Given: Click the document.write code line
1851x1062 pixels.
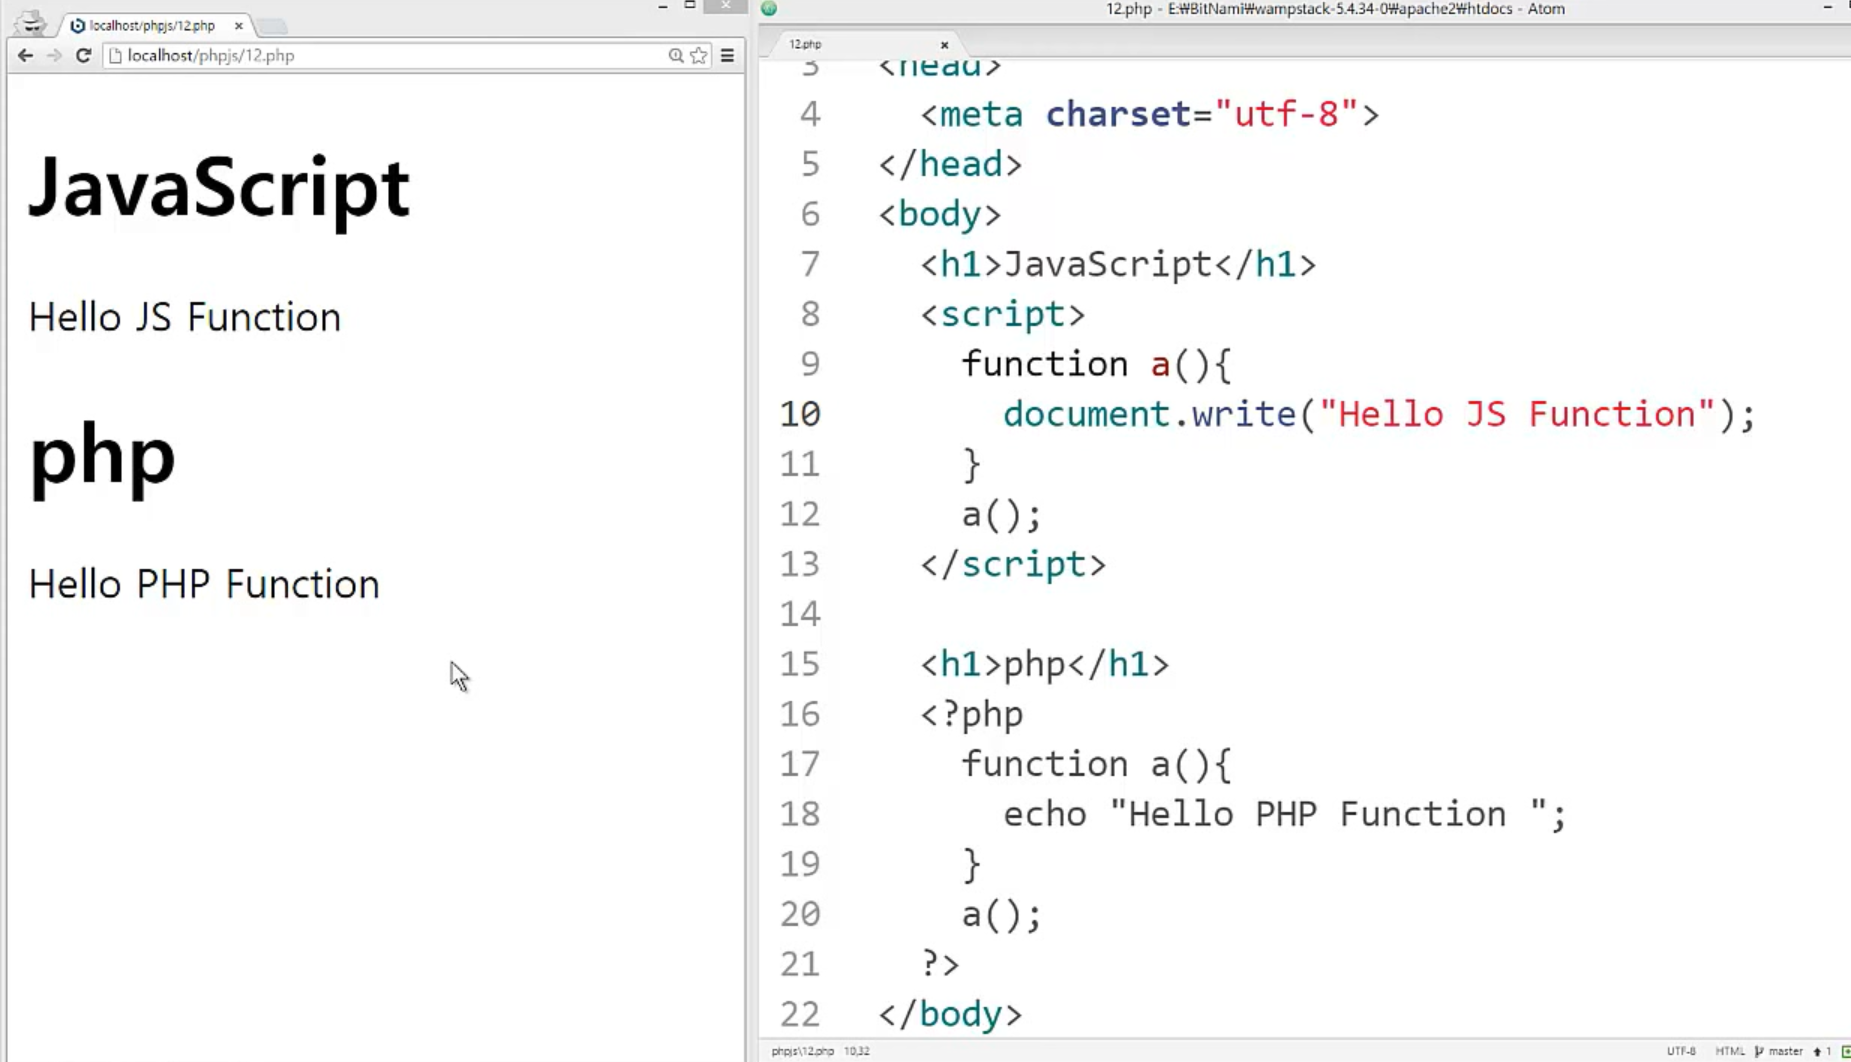Looking at the screenshot, I should point(1379,414).
